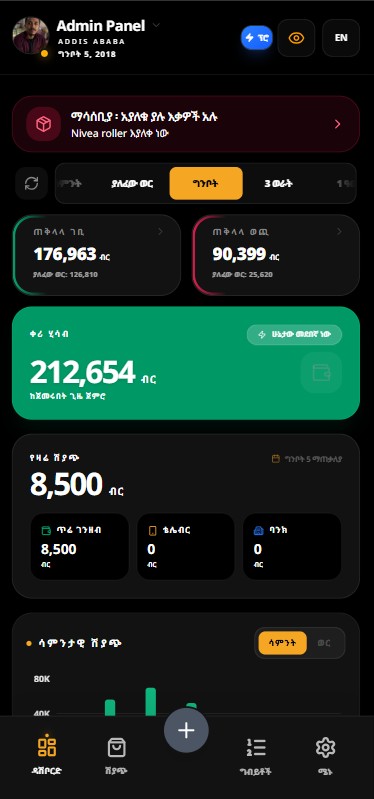374x799 pixels.
Task: Select the 3 ወራት period tab
Action: point(279,183)
